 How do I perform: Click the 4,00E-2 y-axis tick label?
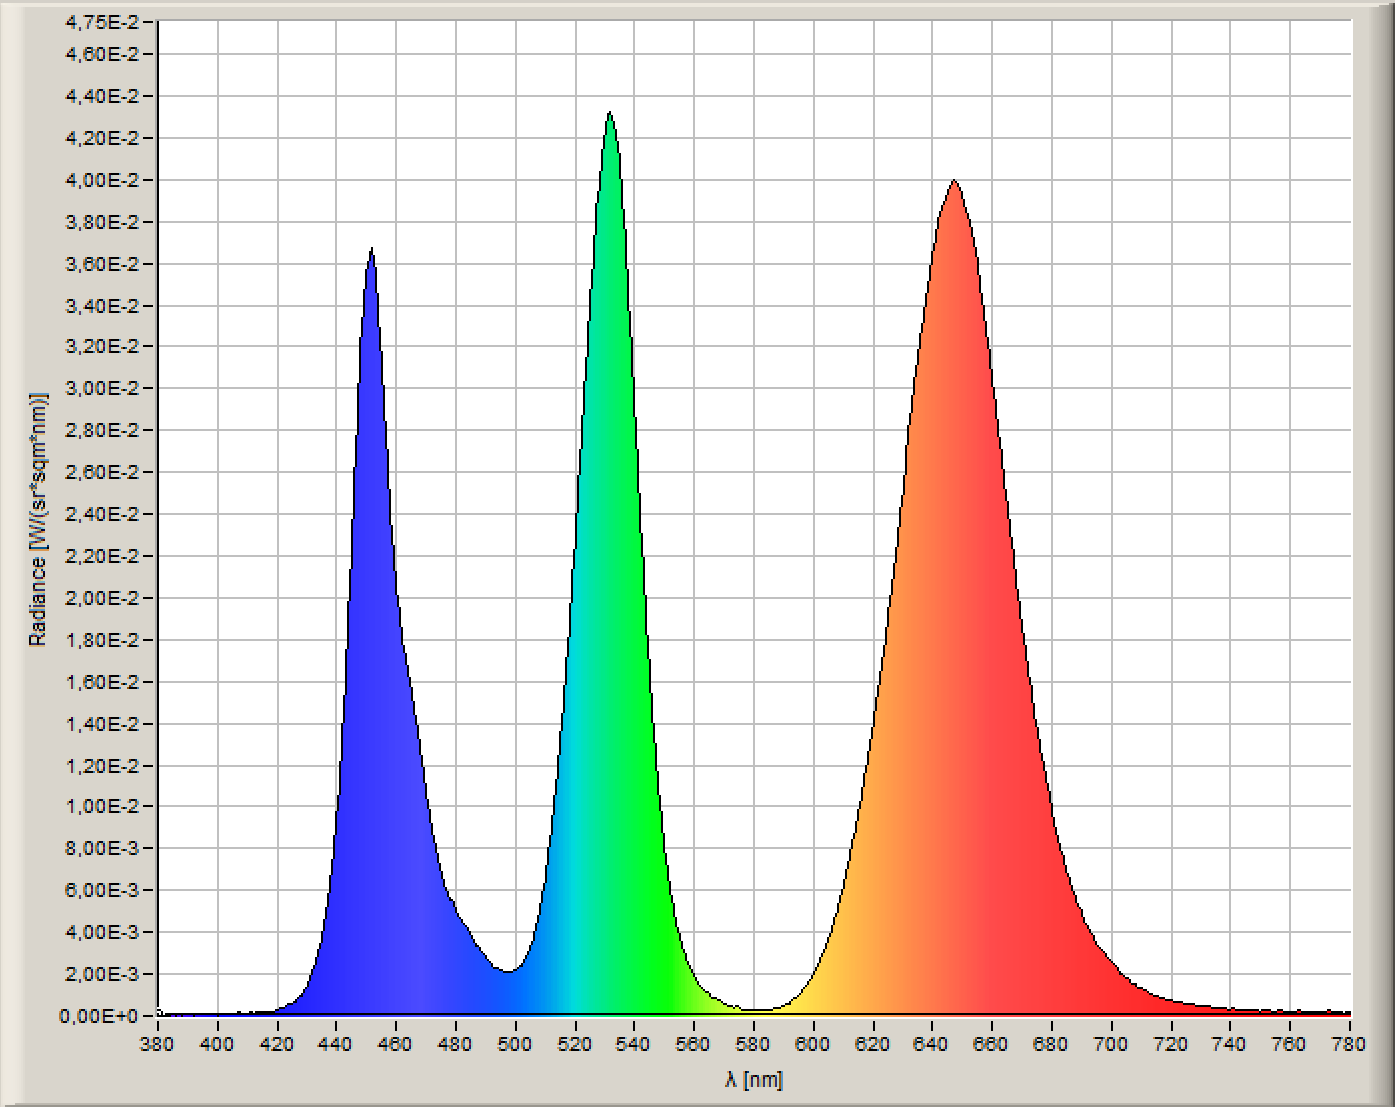point(103,180)
